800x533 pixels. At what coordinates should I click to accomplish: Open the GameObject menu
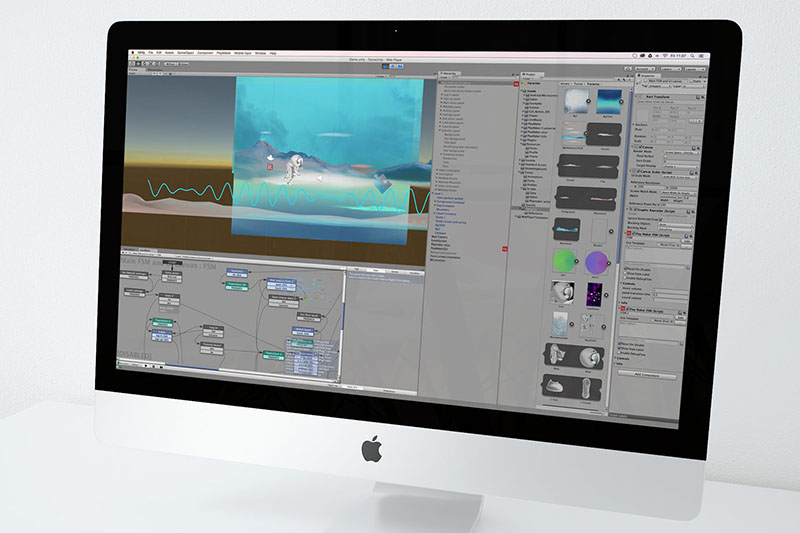coord(186,53)
